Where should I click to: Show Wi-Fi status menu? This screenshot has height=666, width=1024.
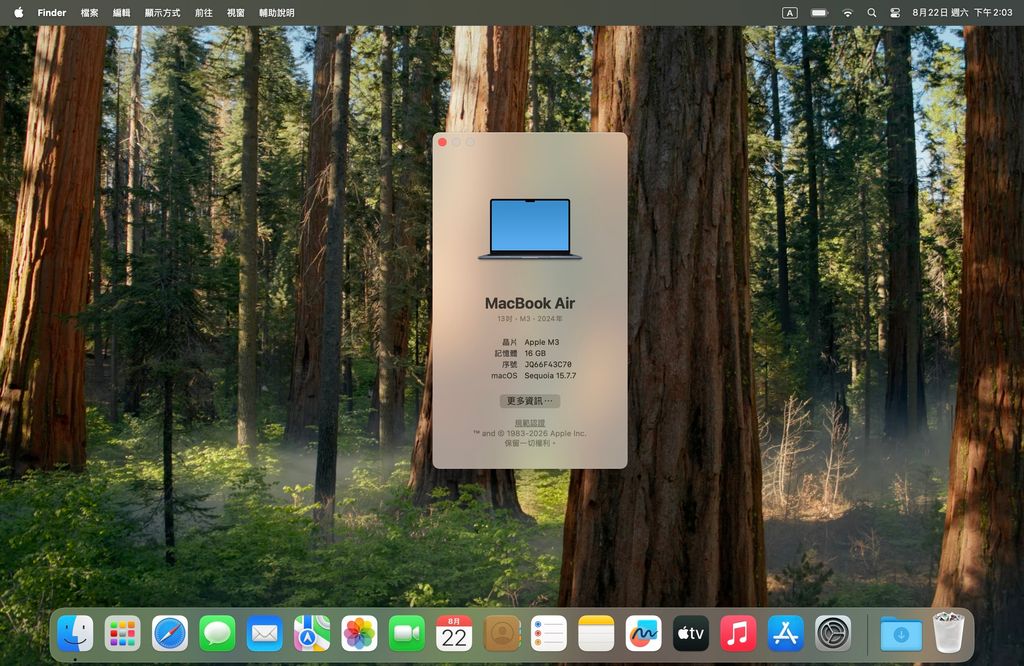848,12
